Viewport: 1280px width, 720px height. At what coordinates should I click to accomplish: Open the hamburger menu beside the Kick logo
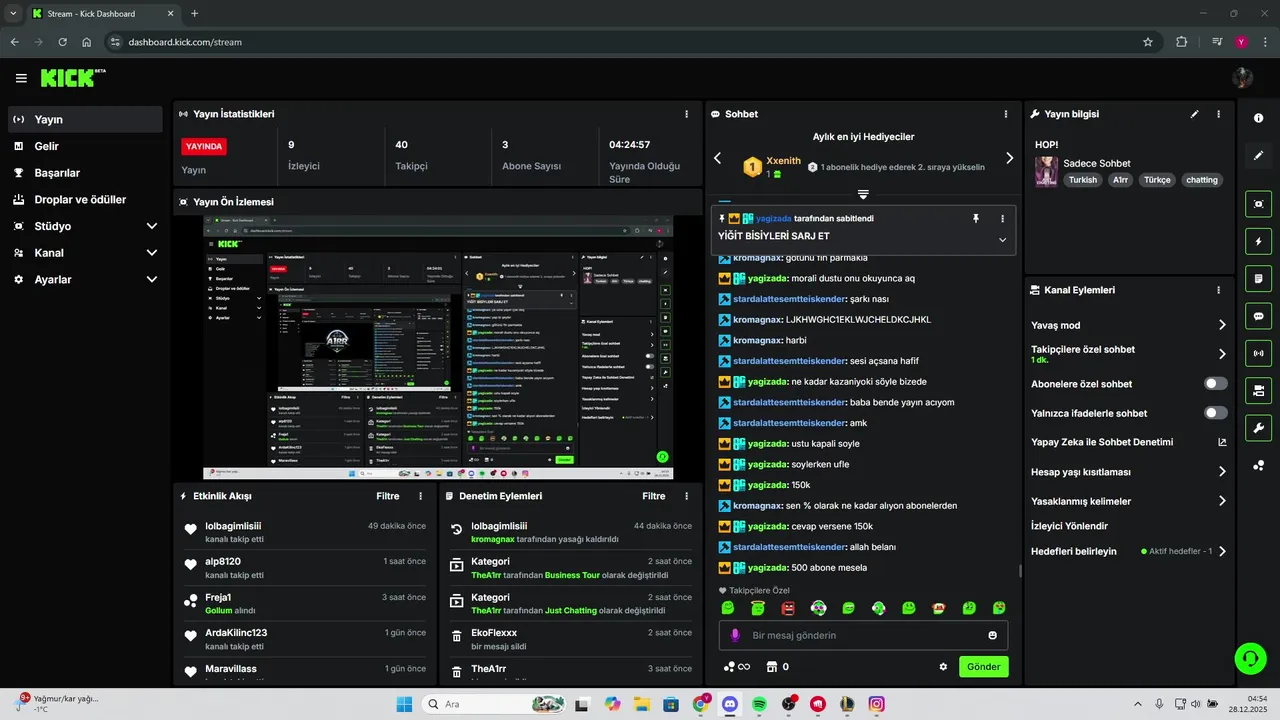pyautogui.click(x=21, y=78)
